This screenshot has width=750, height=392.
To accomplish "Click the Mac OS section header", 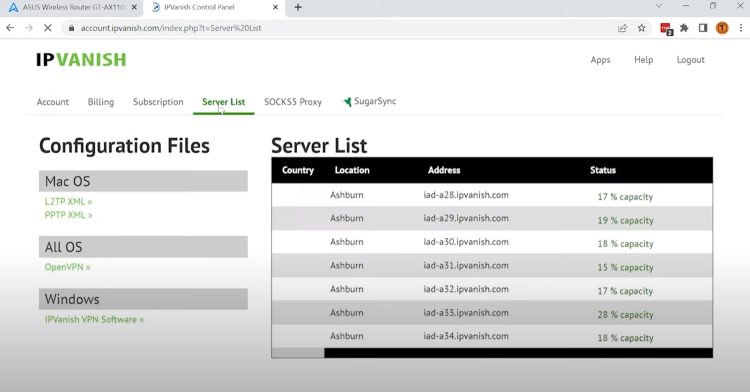I will point(143,181).
